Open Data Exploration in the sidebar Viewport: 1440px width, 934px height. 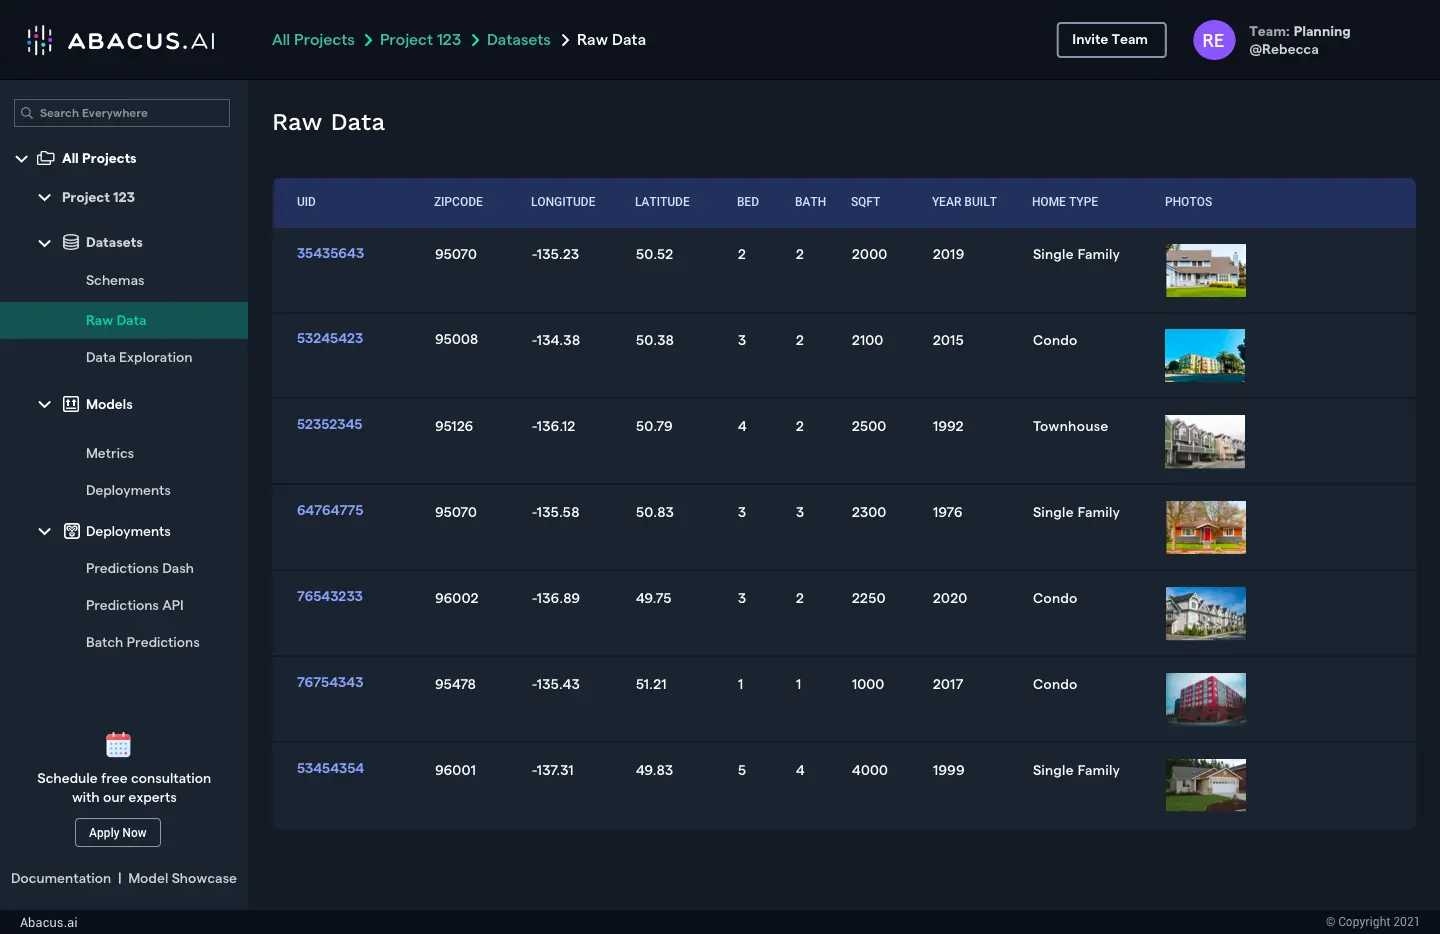(139, 357)
